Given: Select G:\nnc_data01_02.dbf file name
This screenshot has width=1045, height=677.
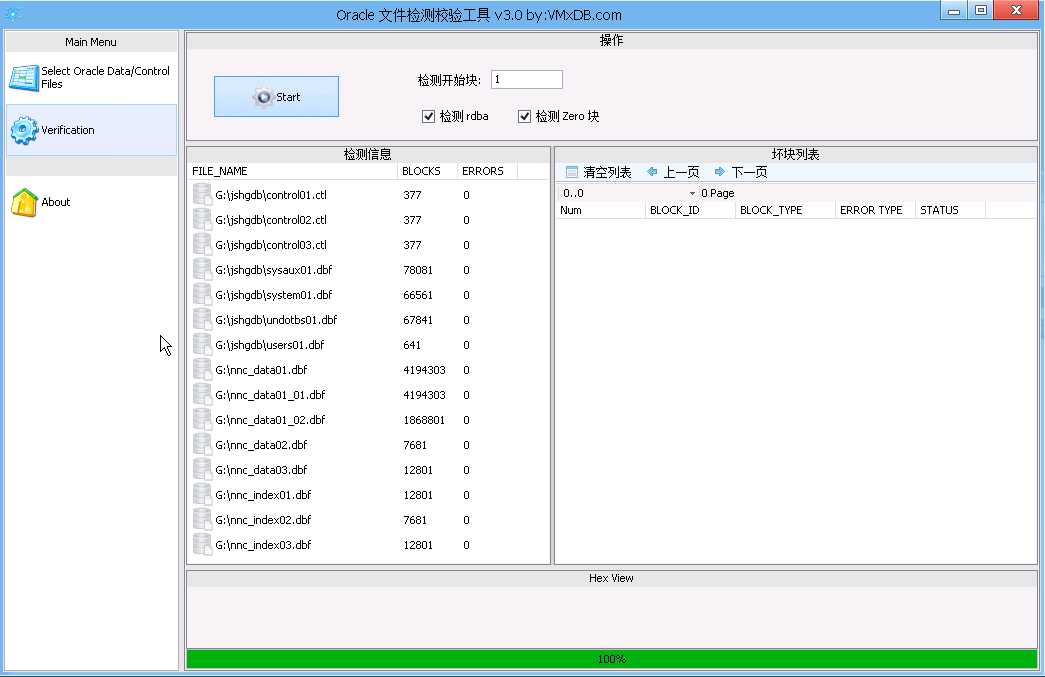Looking at the screenshot, I should coord(271,420).
